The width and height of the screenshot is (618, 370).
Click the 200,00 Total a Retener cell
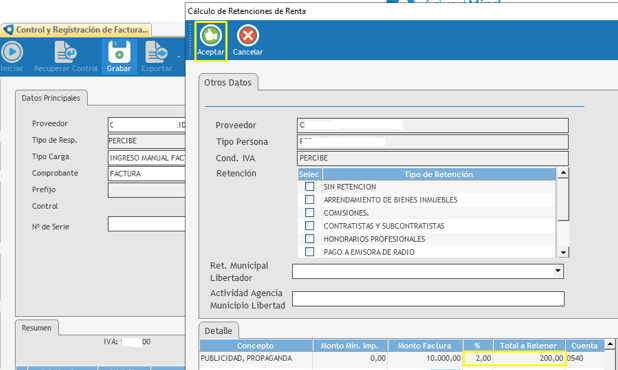coord(529,358)
